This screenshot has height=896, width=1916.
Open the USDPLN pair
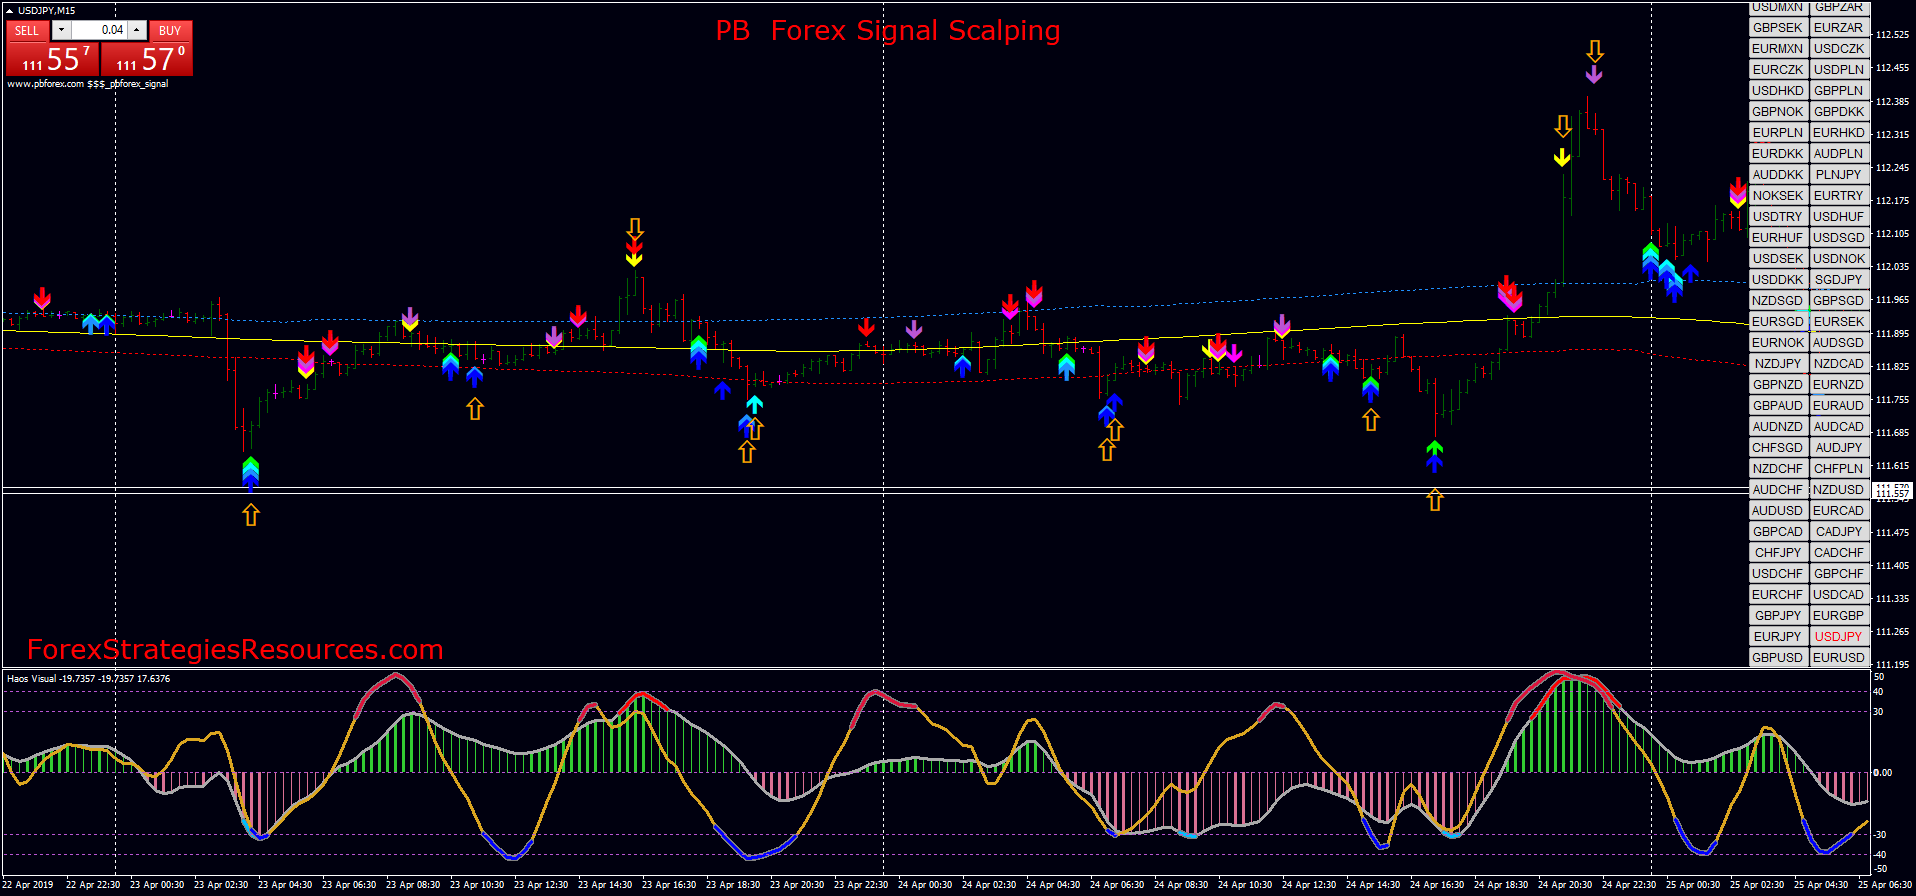[x=1839, y=69]
